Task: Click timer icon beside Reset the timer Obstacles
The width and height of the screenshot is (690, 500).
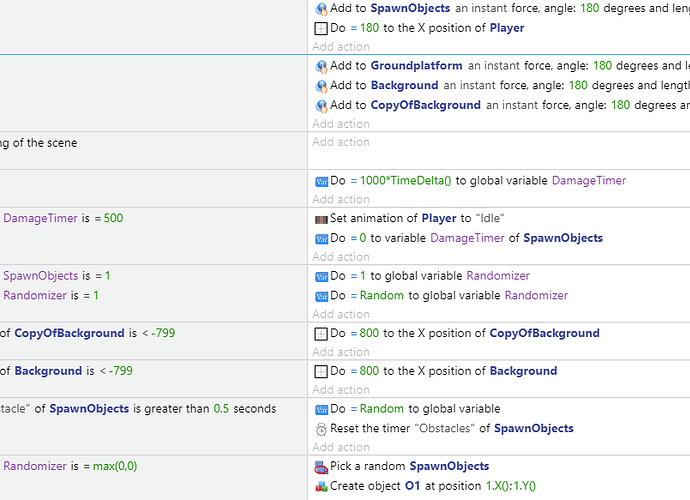Action: point(321,429)
